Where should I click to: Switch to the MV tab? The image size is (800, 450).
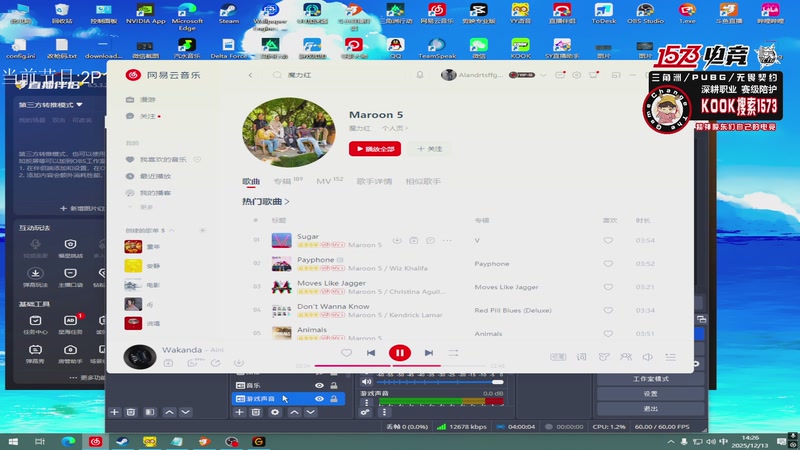pyautogui.click(x=329, y=181)
